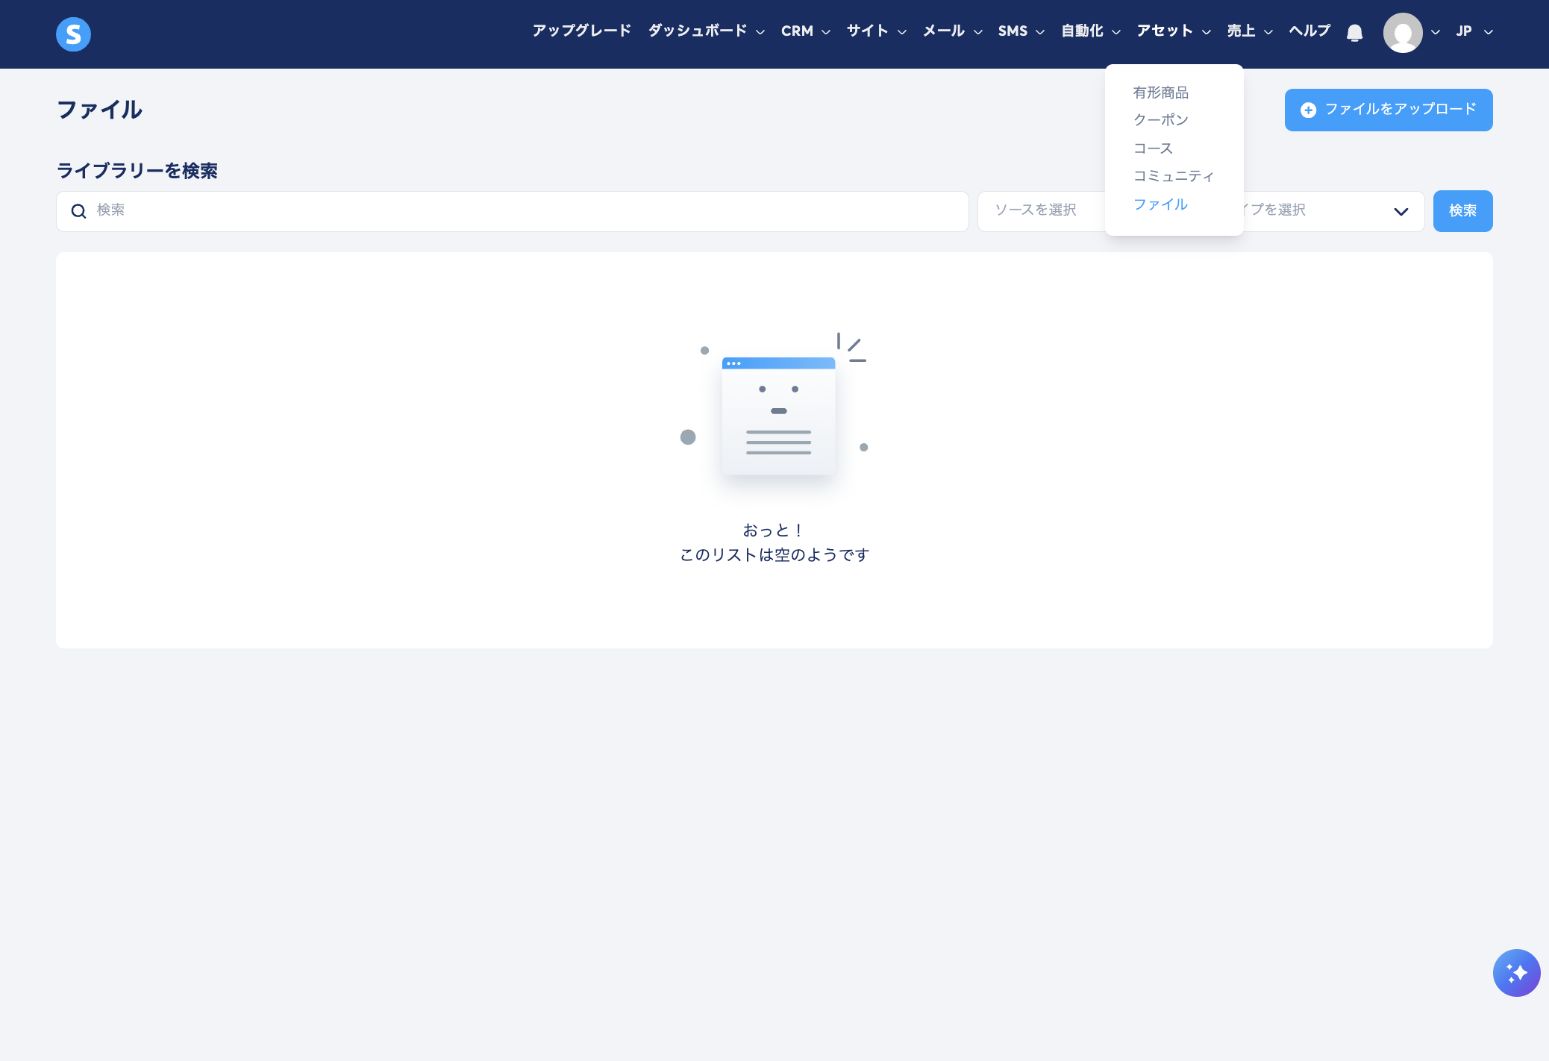Open the ソースを選択 dropdown

1041,211
